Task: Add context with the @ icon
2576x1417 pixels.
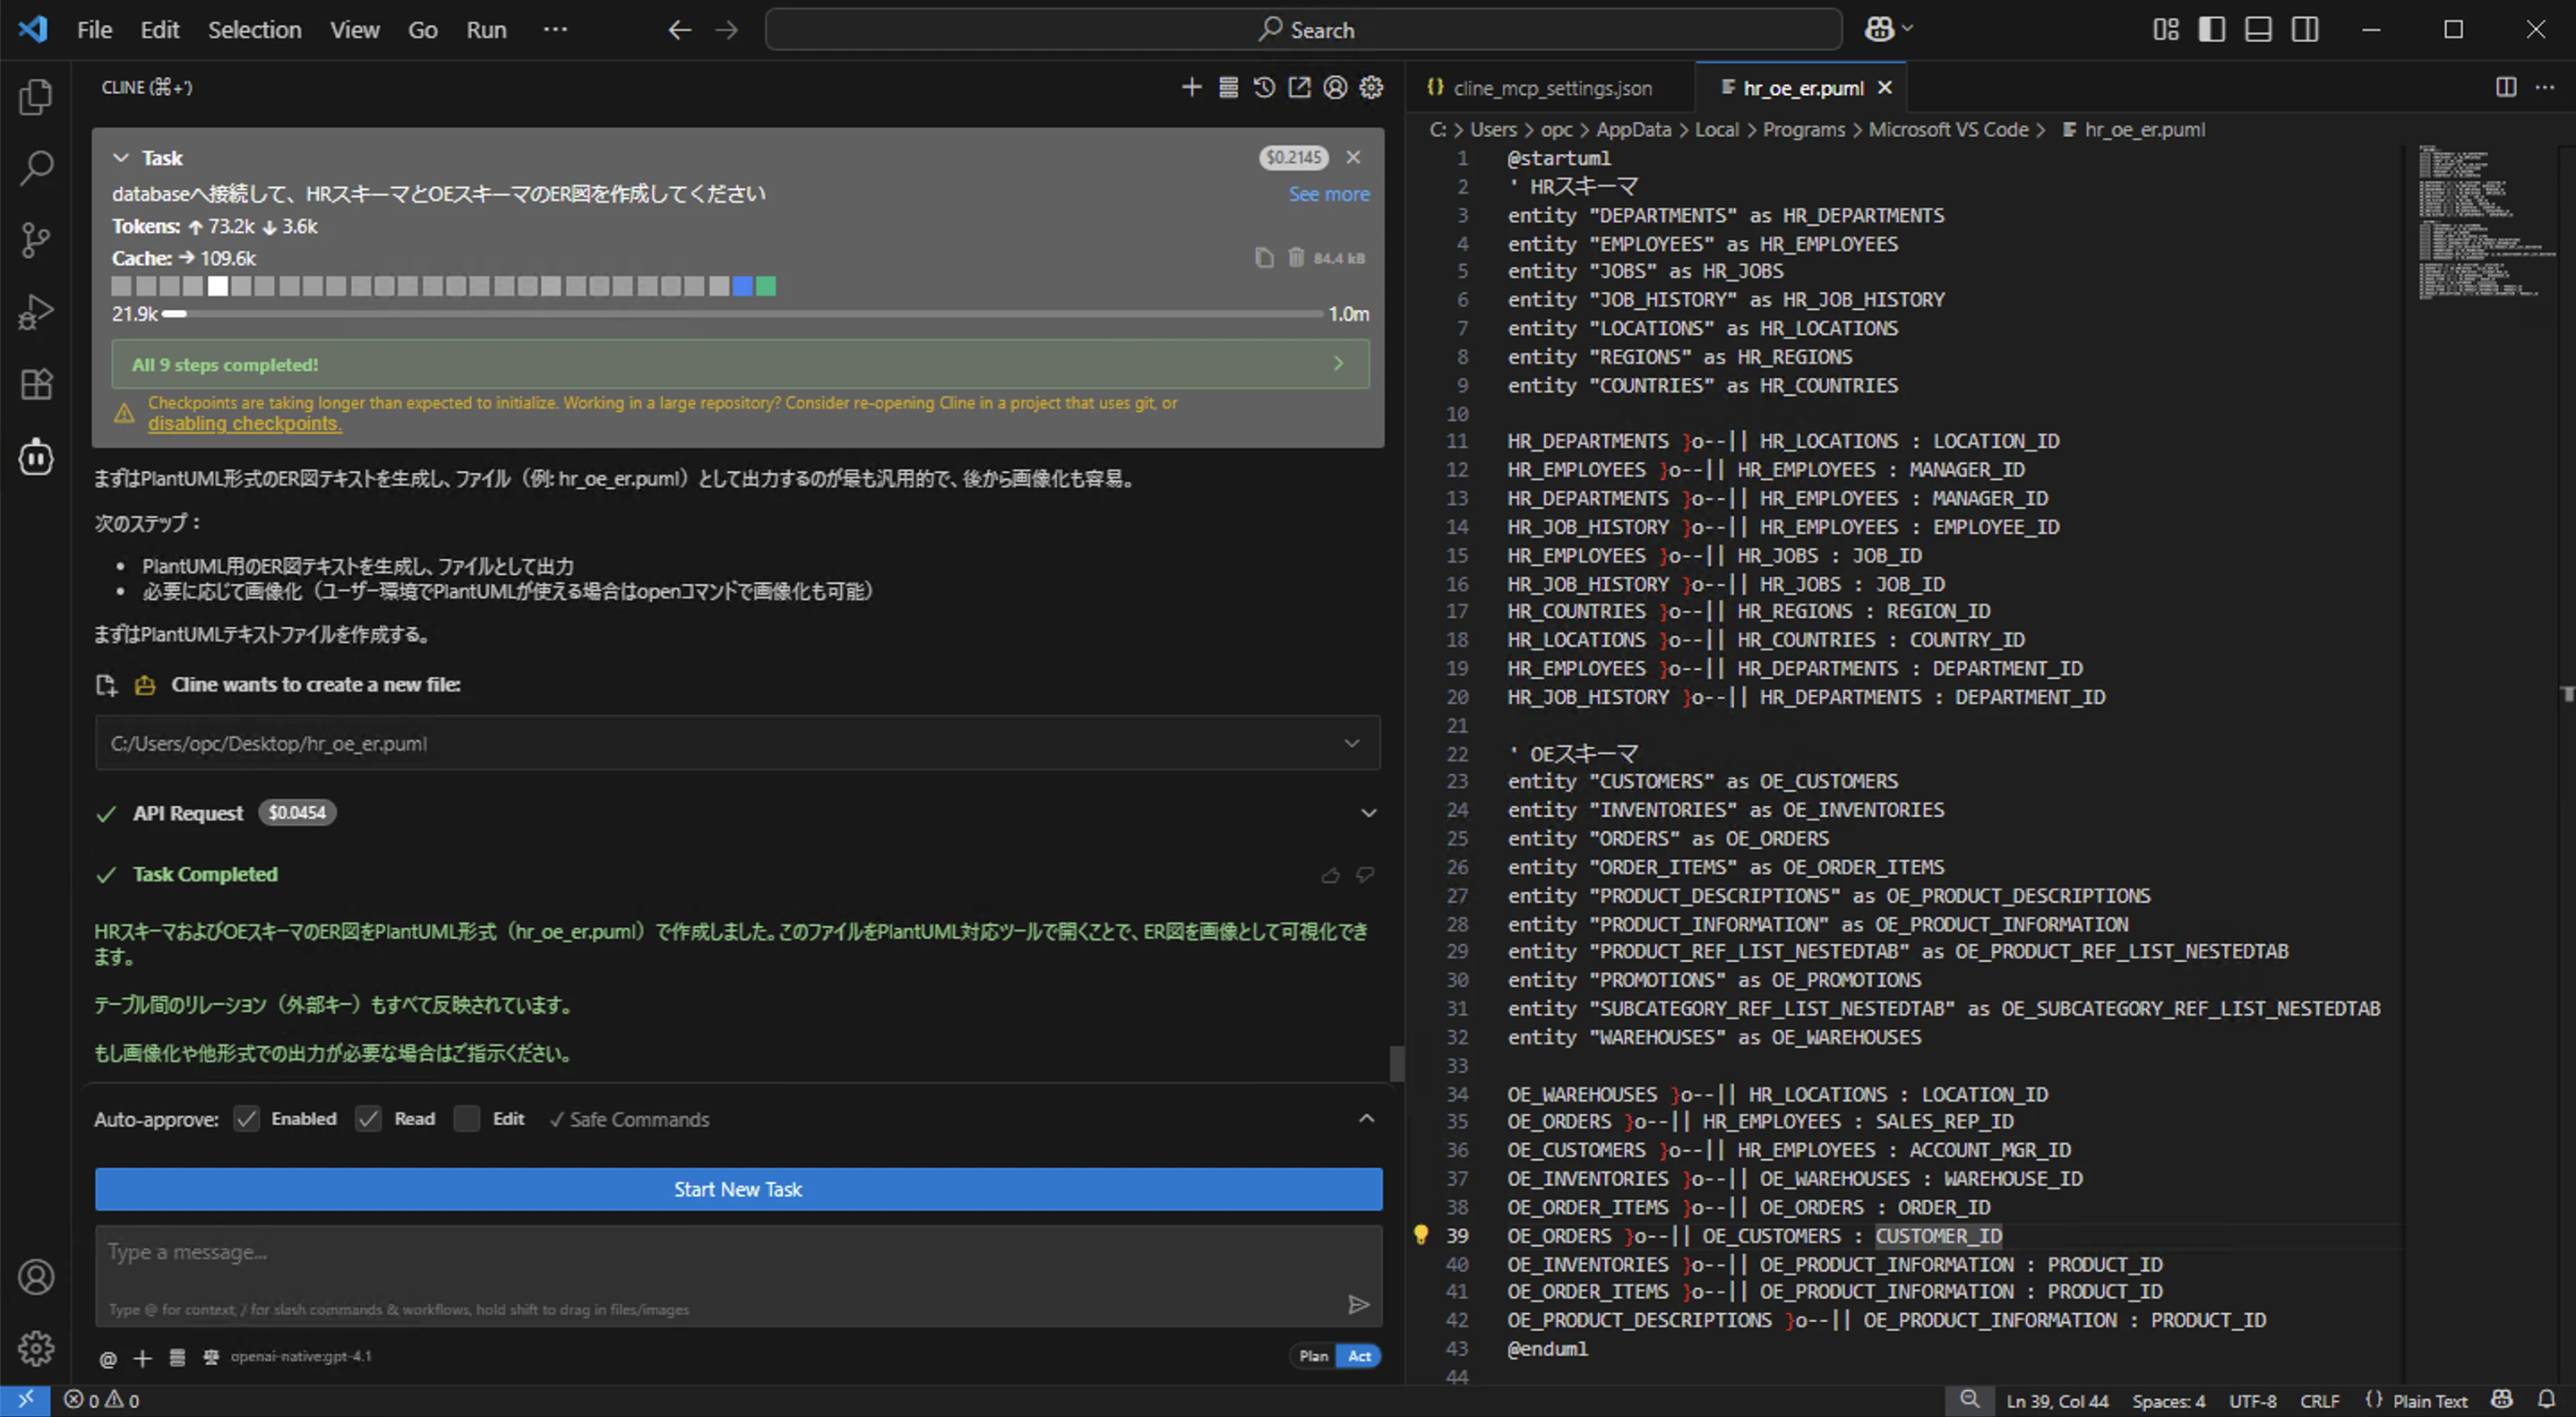Action: [x=108, y=1358]
